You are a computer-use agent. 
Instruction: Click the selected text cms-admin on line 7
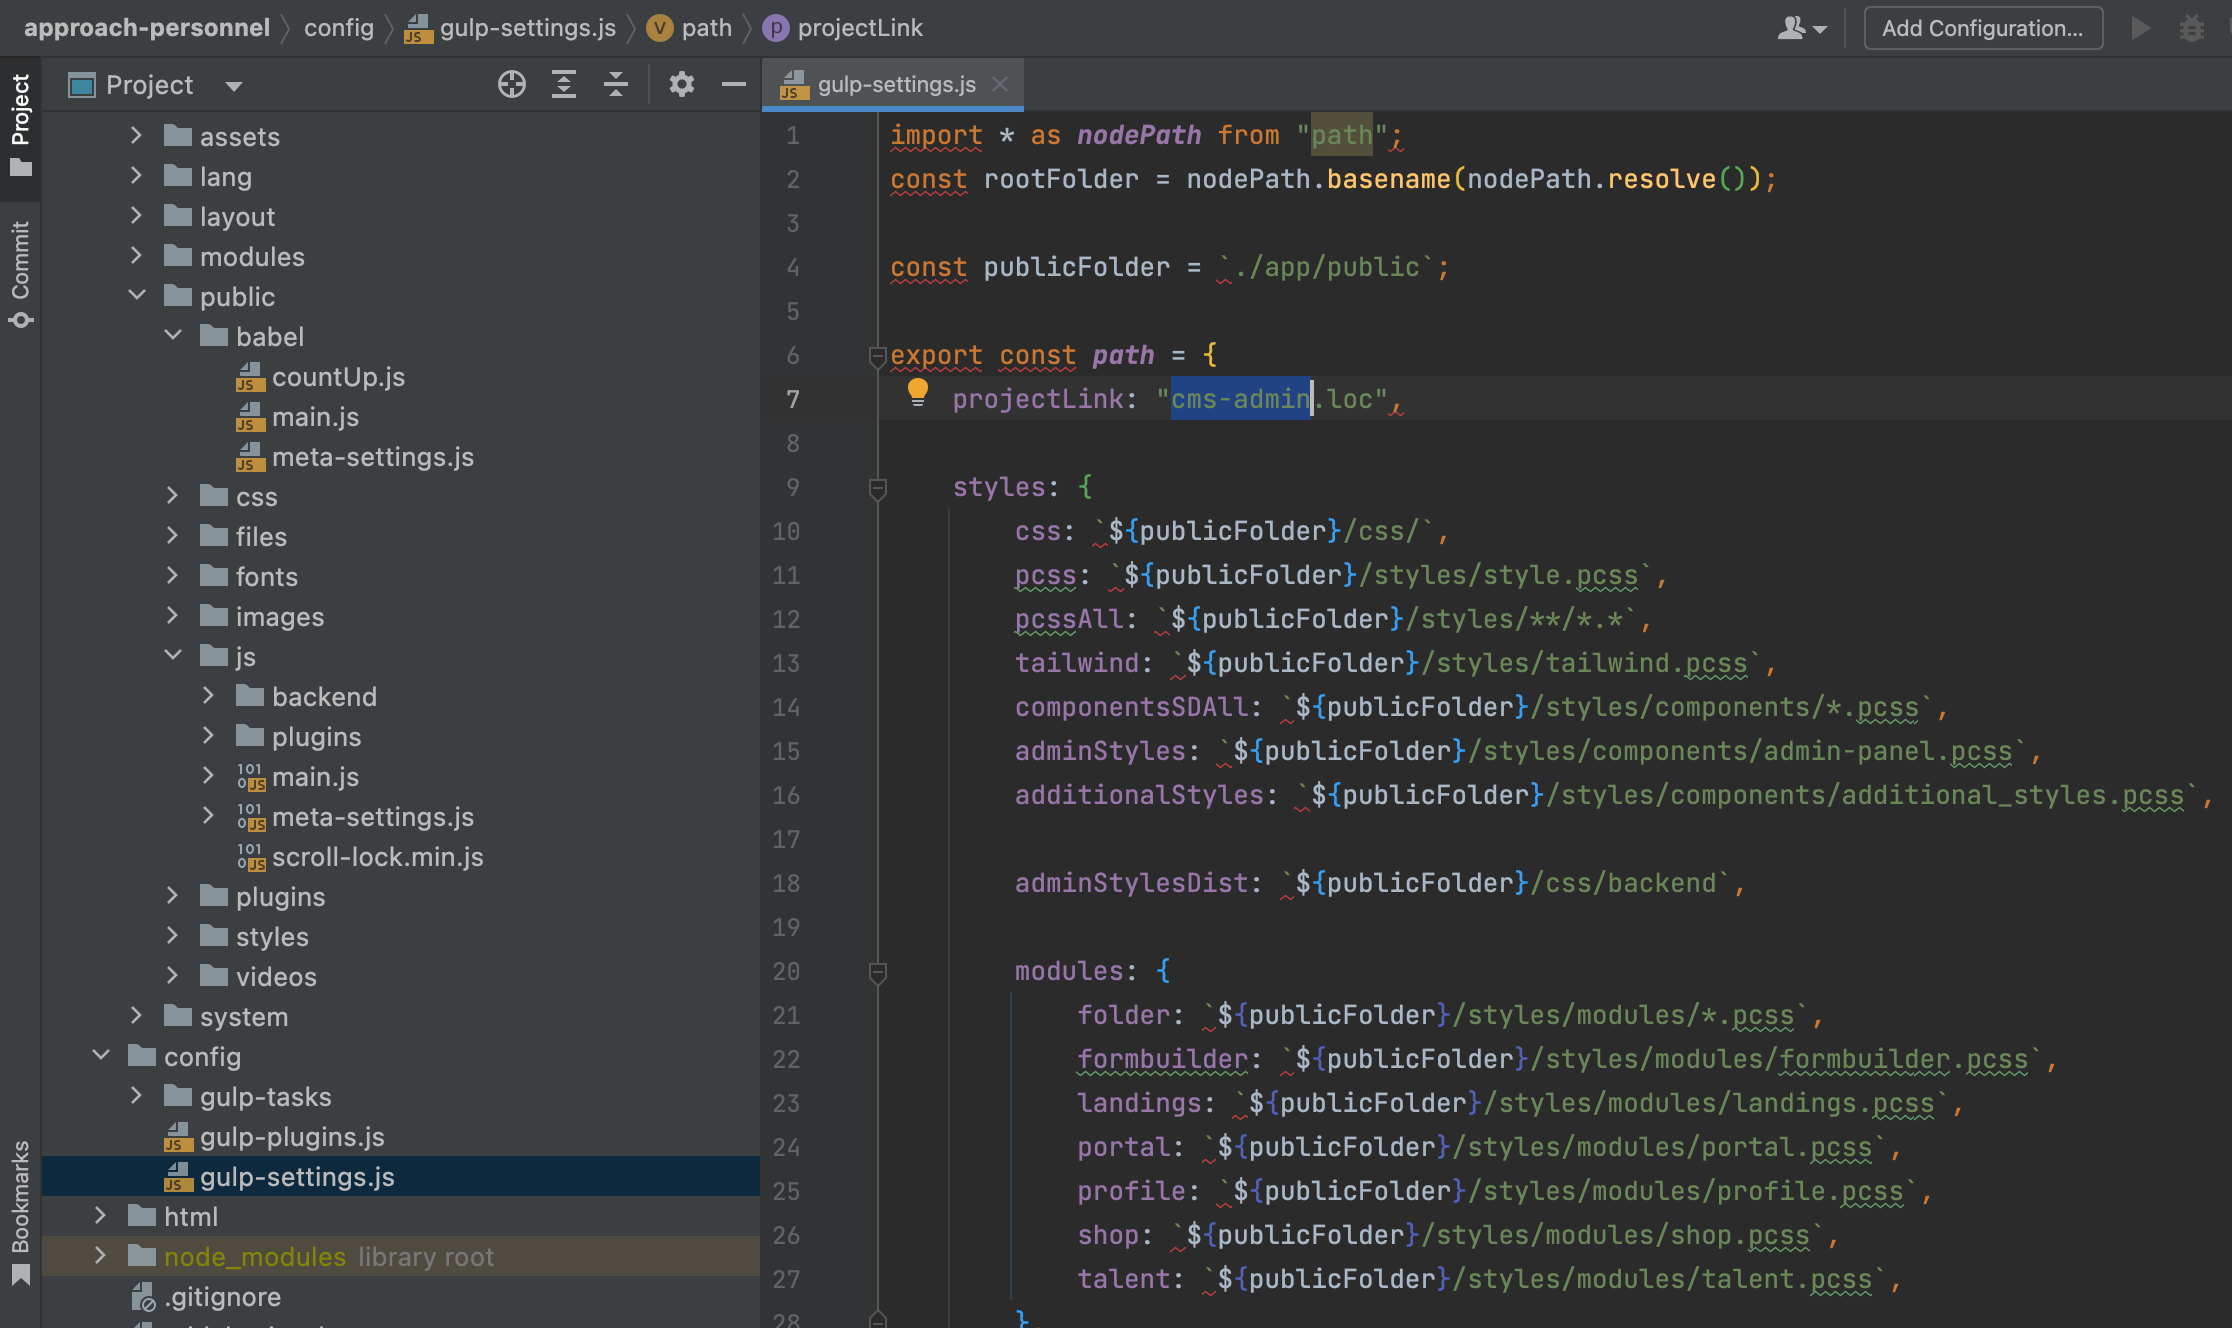point(1241,399)
